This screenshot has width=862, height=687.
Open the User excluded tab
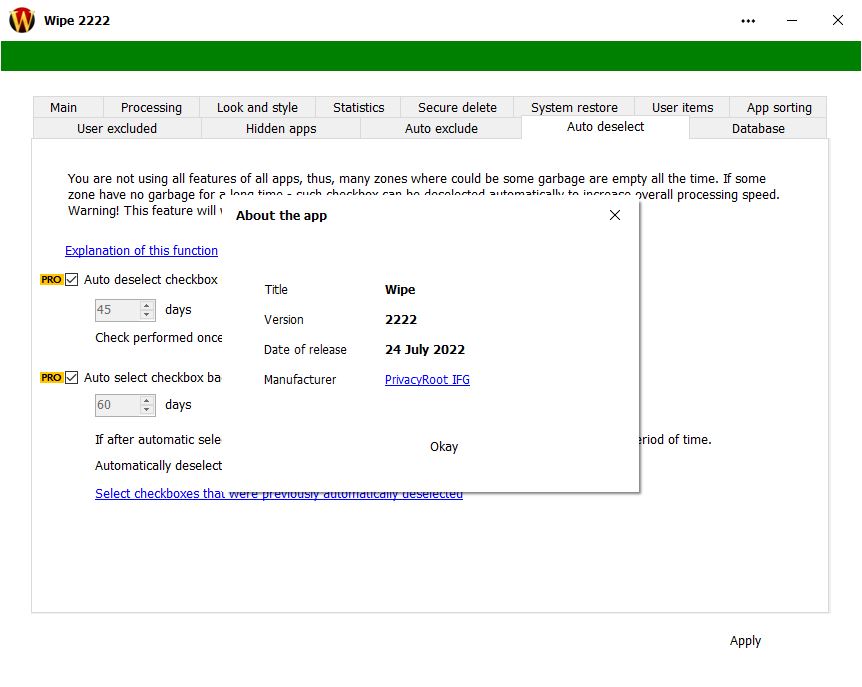(117, 128)
